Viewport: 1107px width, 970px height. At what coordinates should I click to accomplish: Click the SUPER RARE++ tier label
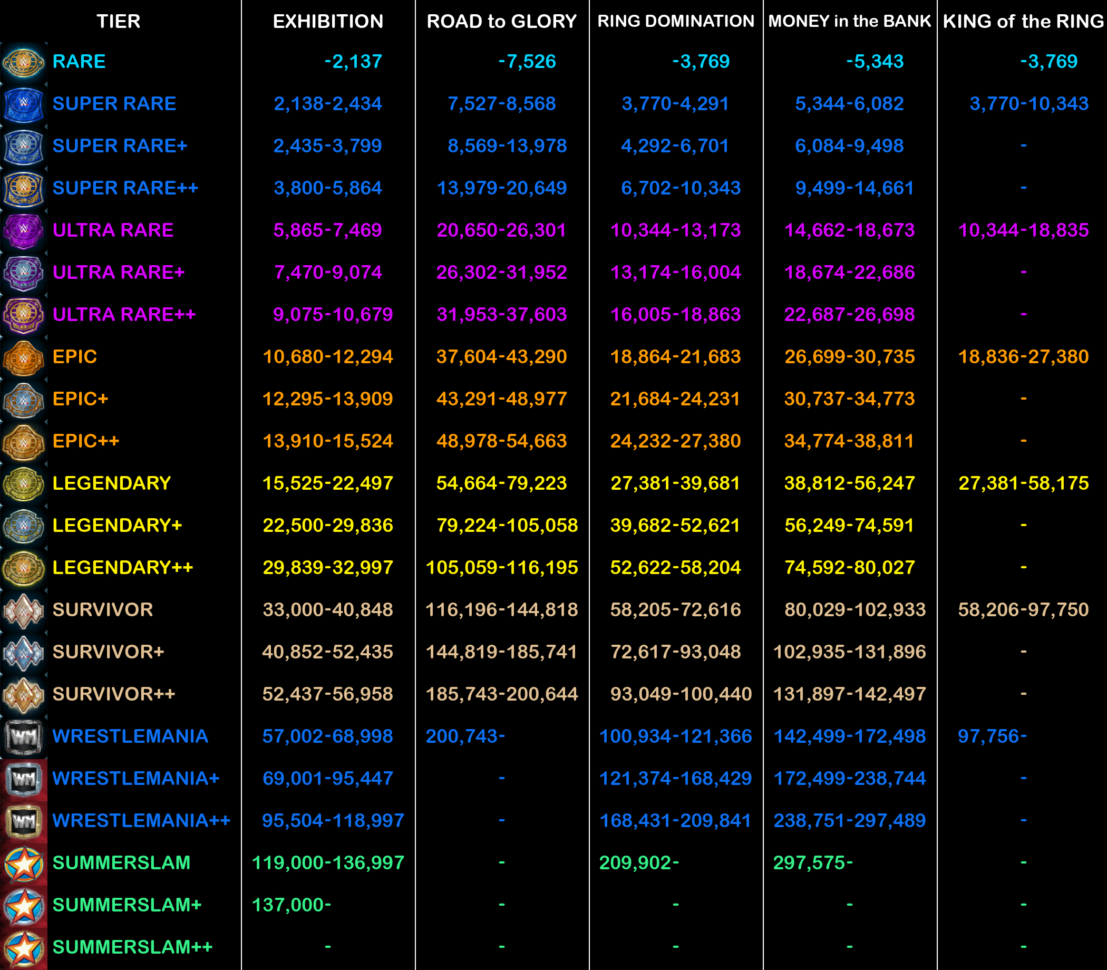tap(126, 188)
